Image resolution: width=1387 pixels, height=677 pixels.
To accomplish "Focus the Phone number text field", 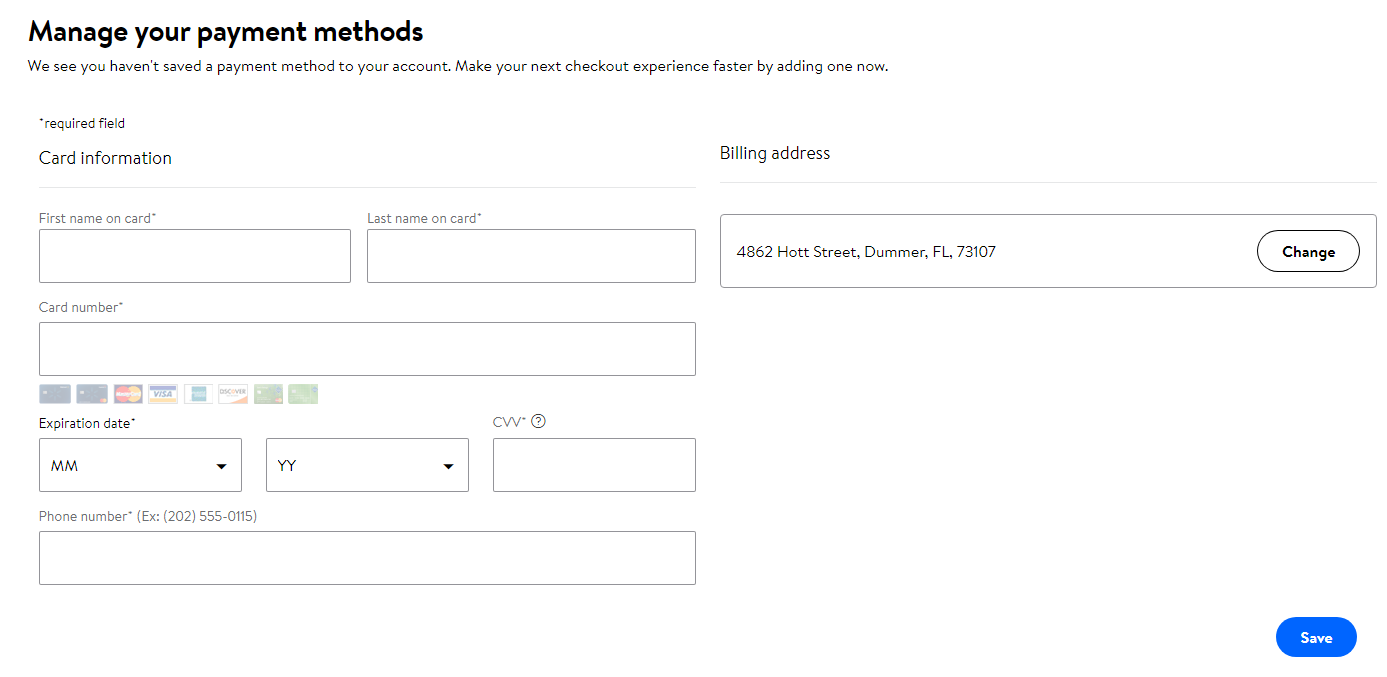I will click(367, 558).
